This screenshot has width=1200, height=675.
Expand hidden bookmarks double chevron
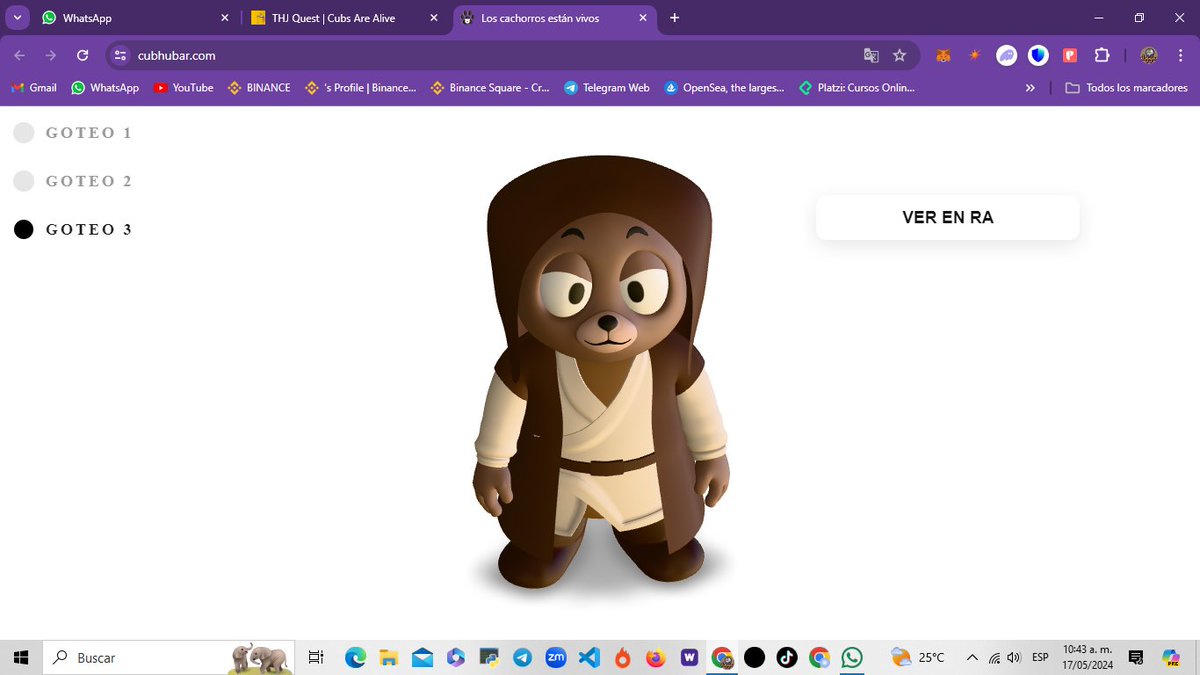pos(1030,88)
